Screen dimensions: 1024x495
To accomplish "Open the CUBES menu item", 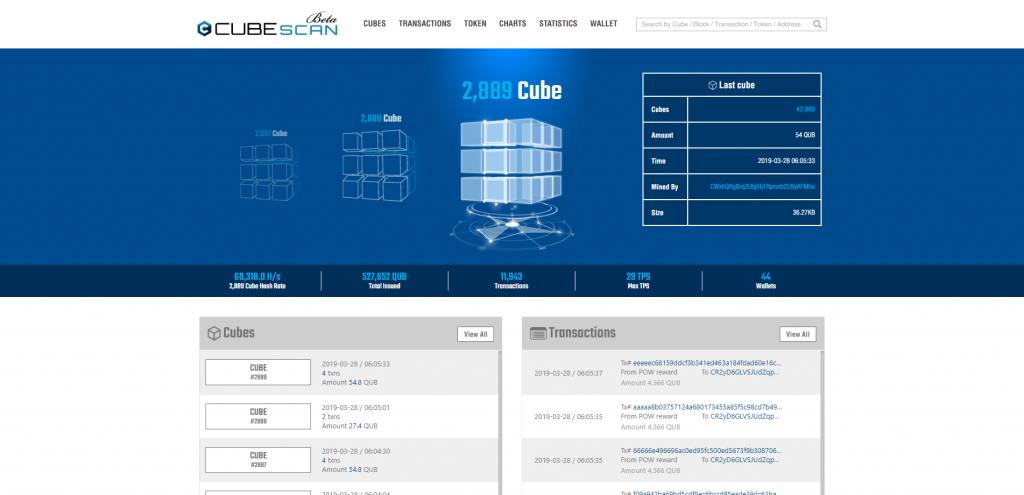I will pos(375,24).
